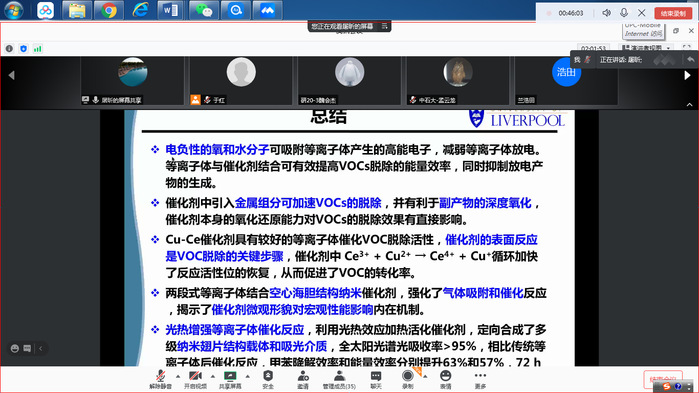The width and height of the screenshot is (699, 393).
Task: Click the red end recording button
Action: tap(673, 13)
